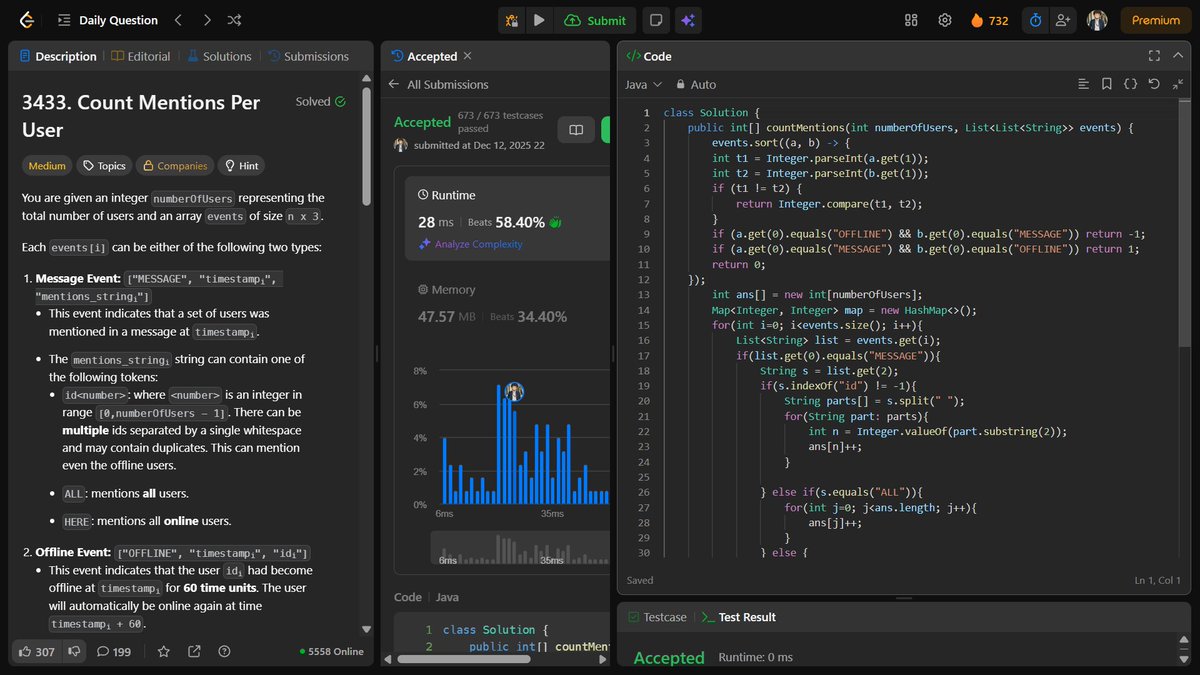
Task: Click the 5558 Online indicator
Action: coord(331,651)
